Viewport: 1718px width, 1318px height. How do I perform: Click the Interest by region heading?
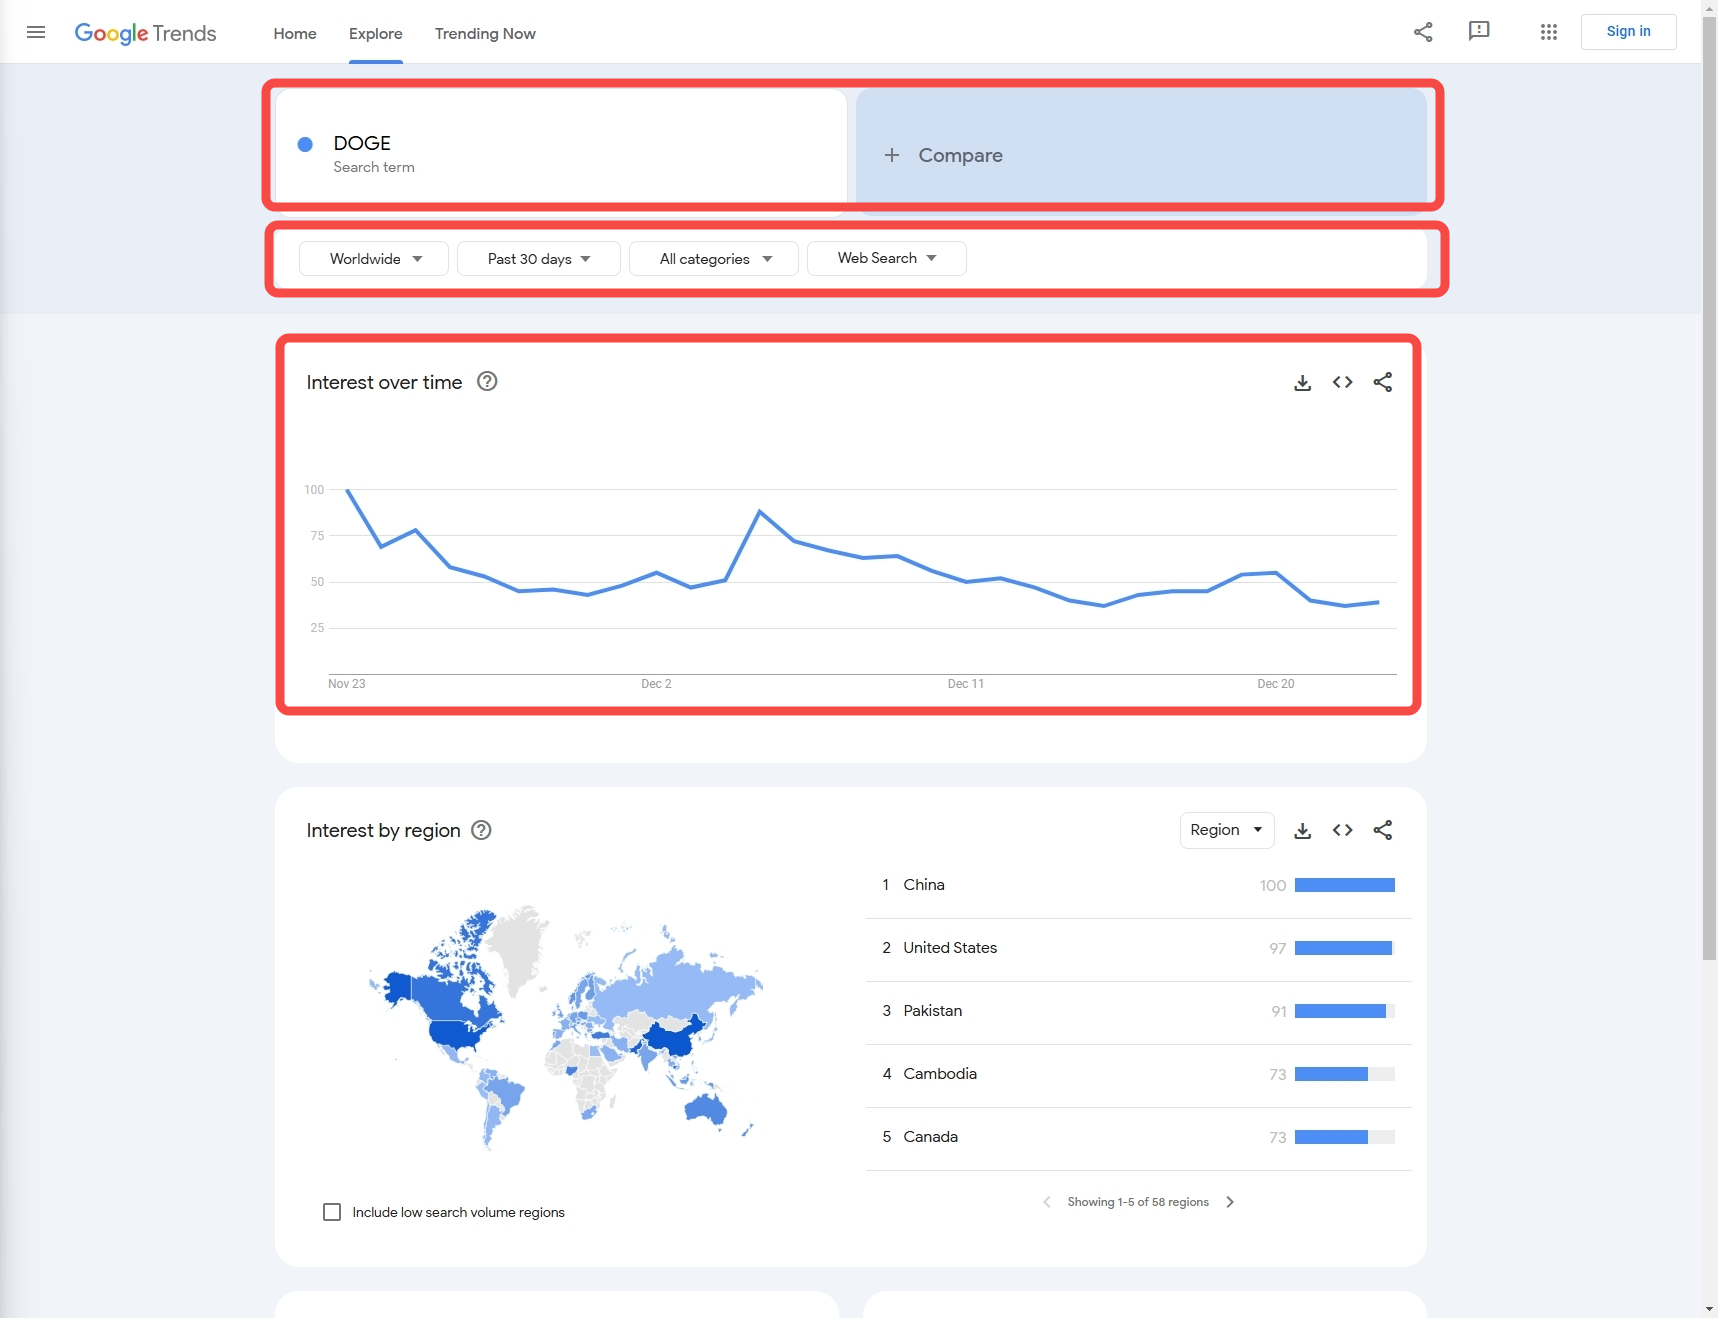point(383,830)
